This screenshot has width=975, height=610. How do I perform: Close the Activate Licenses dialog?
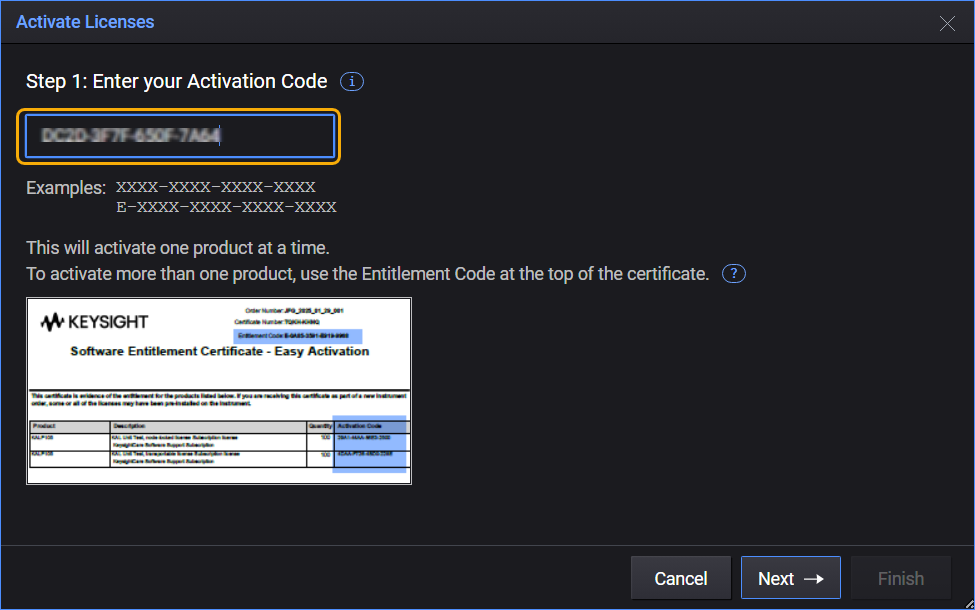(x=947, y=24)
